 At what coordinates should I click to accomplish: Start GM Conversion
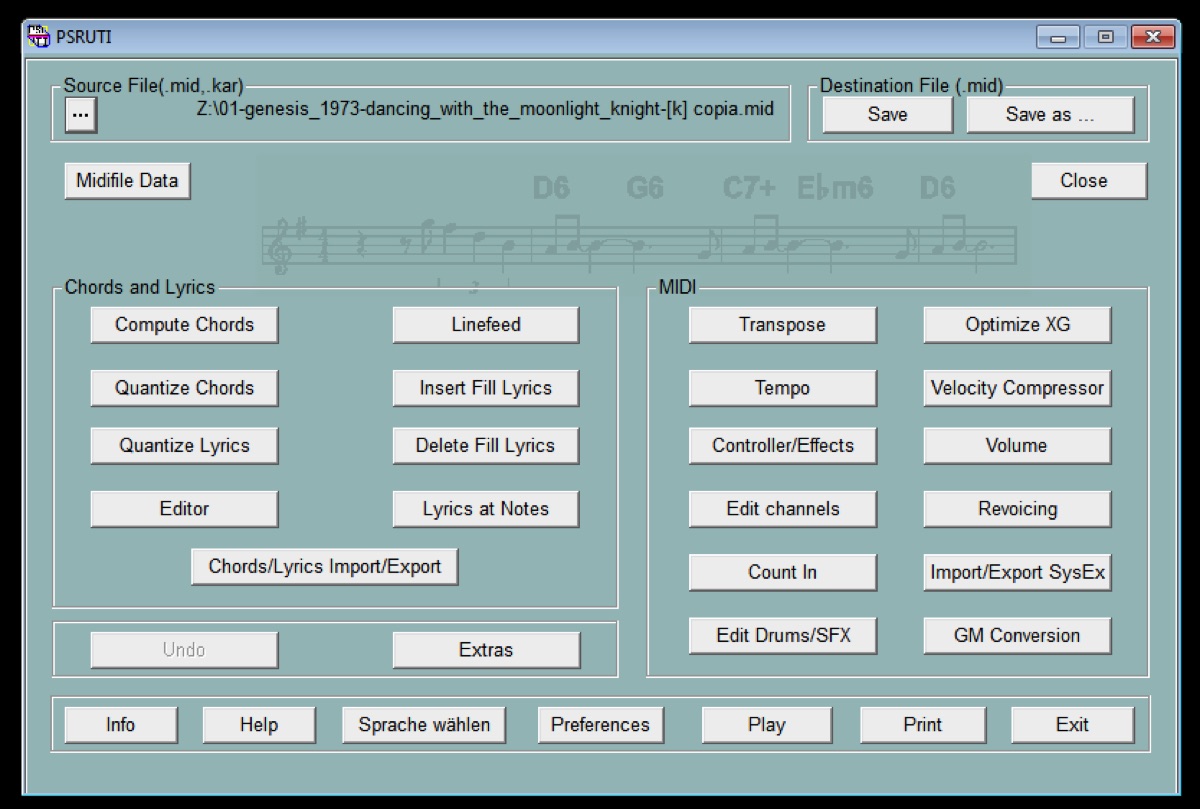click(x=1017, y=635)
